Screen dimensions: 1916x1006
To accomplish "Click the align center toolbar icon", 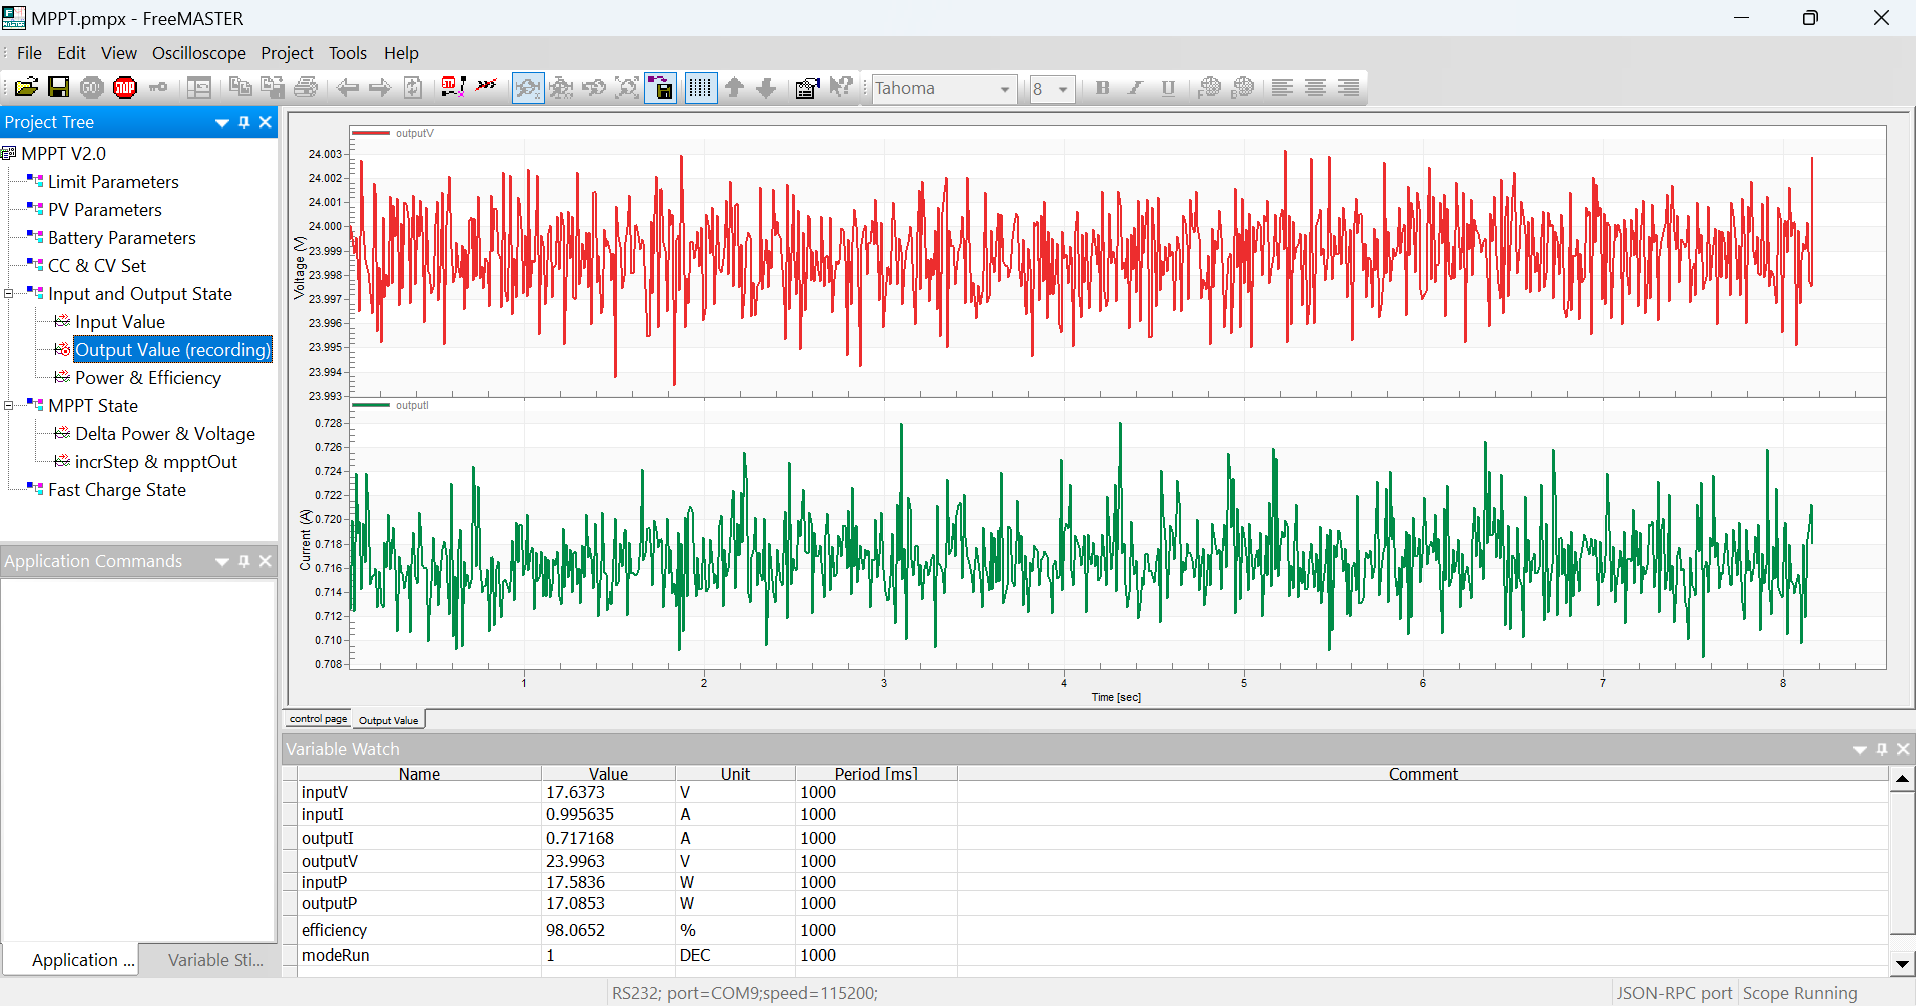I will pos(1315,88).
